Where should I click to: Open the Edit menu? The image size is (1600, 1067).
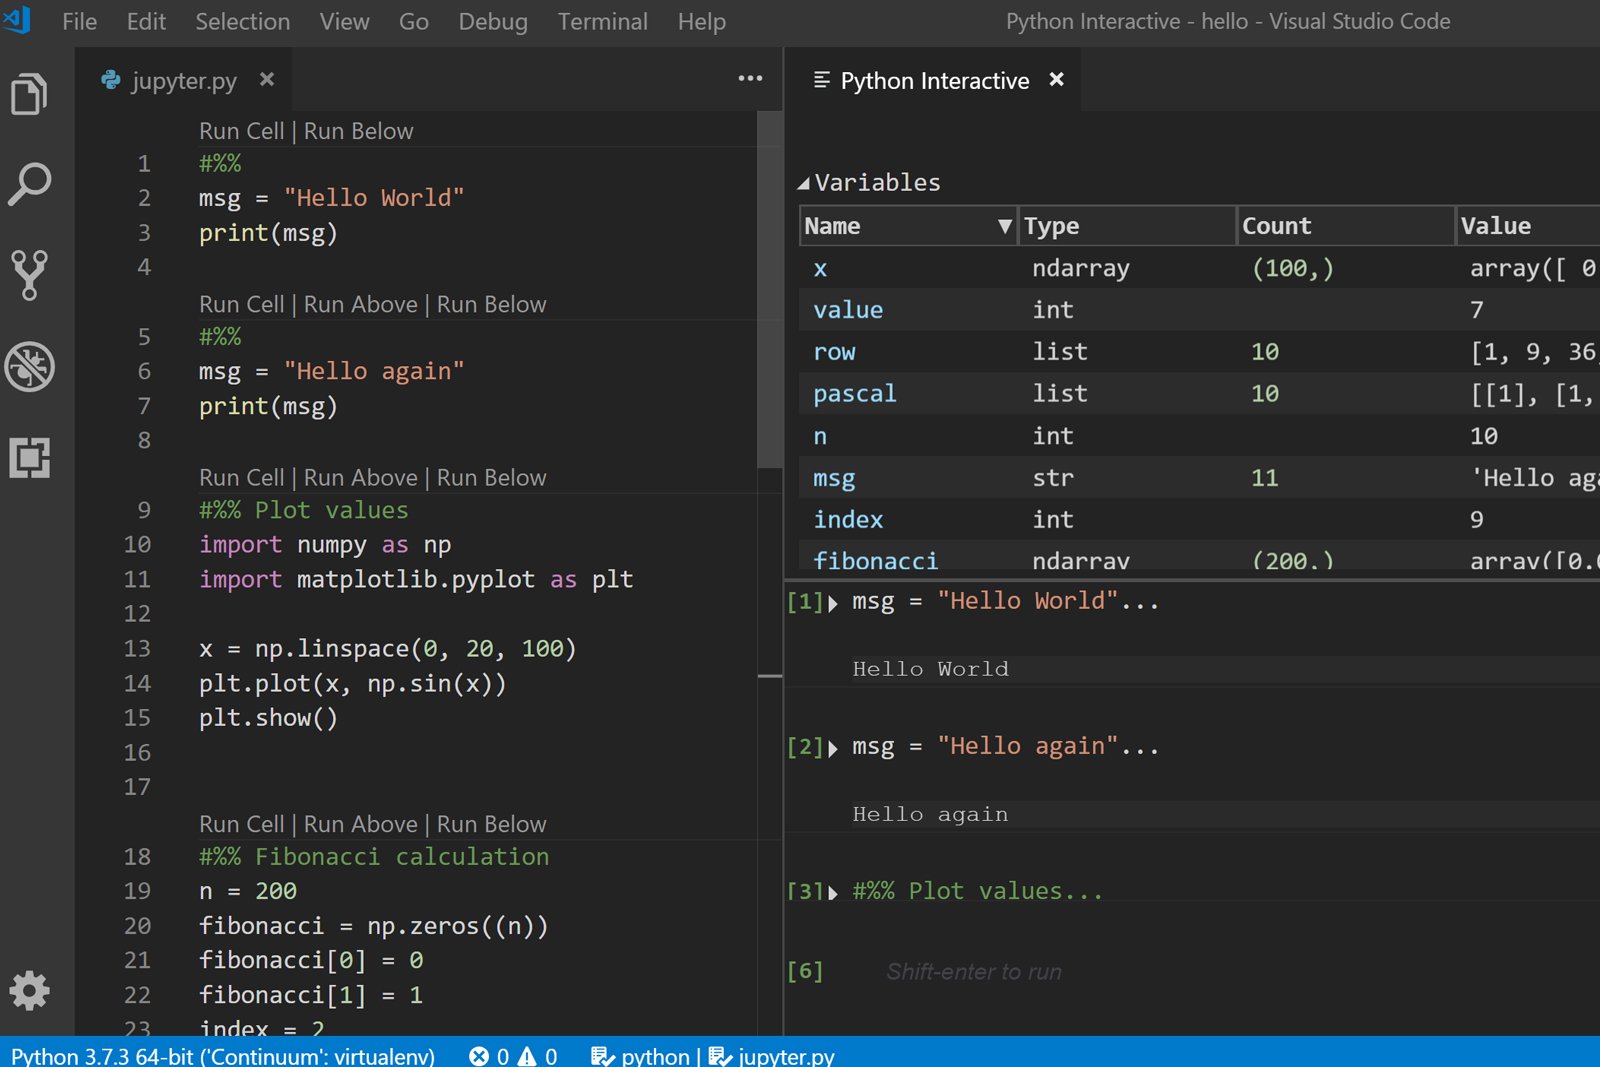(146, 21)
